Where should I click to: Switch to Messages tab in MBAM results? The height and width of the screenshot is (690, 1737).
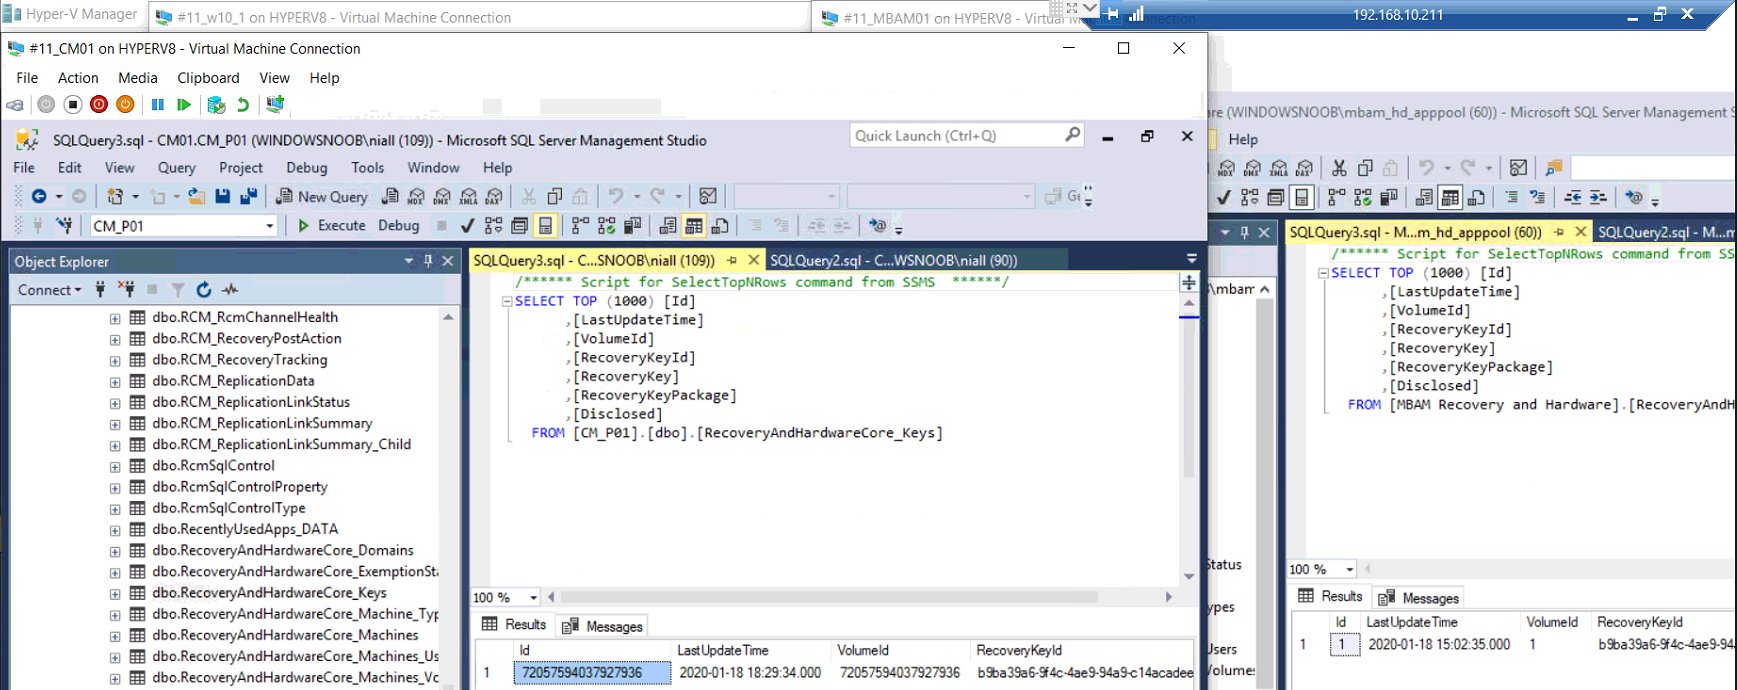1419,598
